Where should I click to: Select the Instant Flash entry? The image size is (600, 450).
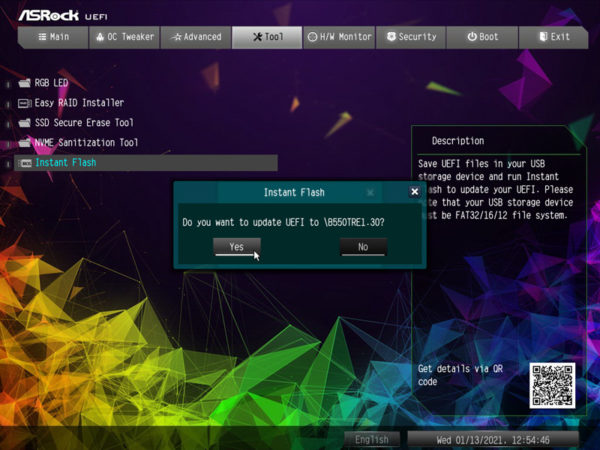click(x=66, y=162)
